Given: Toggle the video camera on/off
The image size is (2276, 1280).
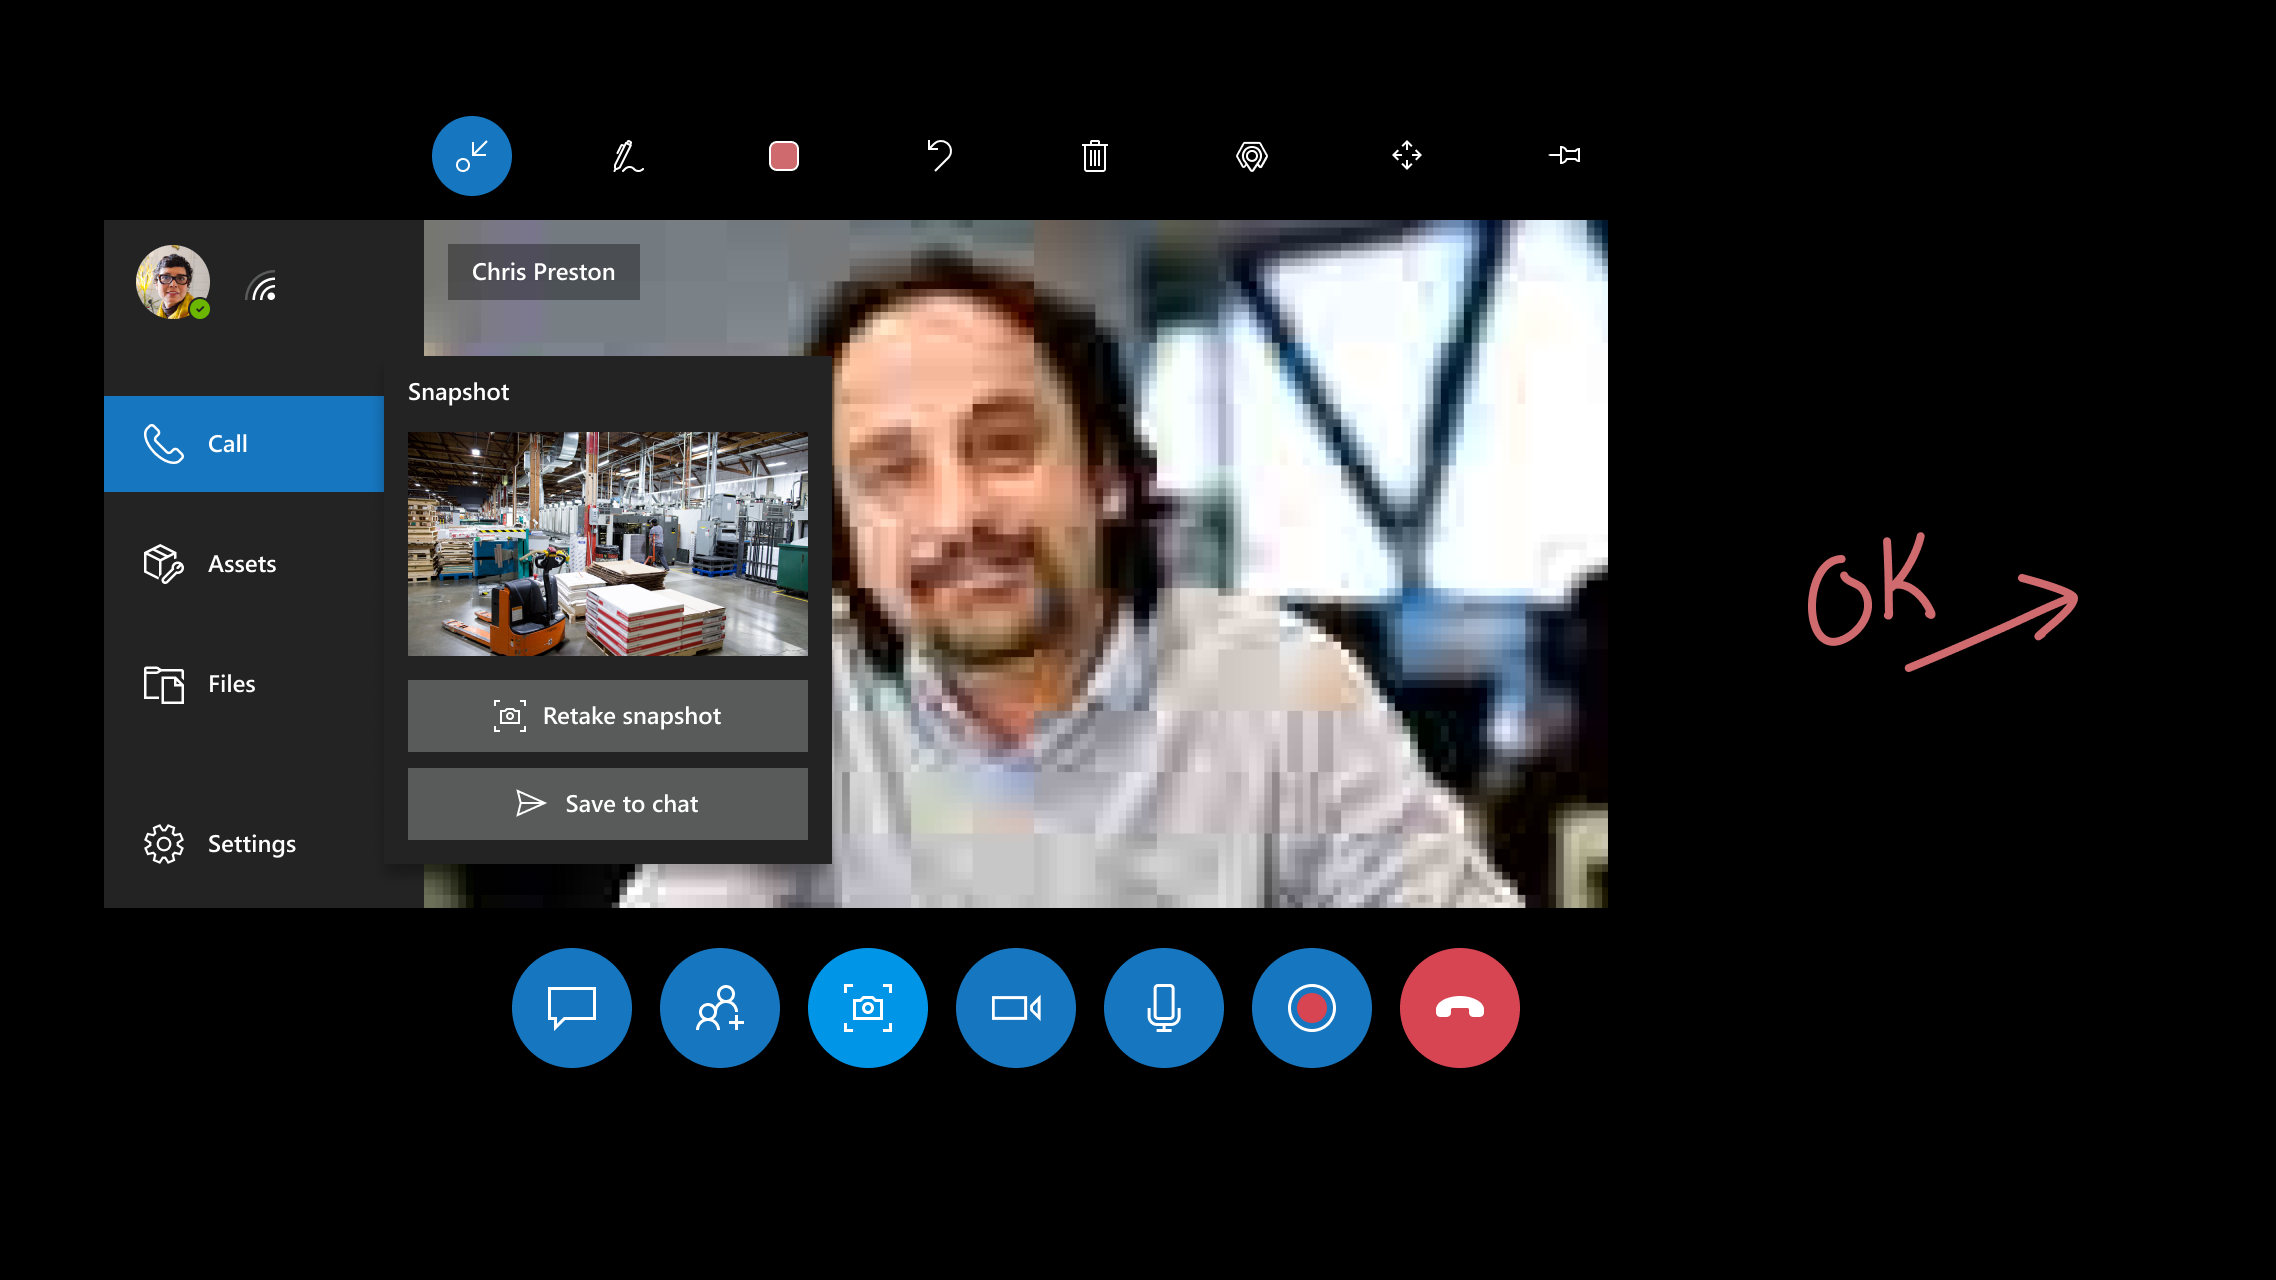Looking at the screenshot, I should 1015,1006.
